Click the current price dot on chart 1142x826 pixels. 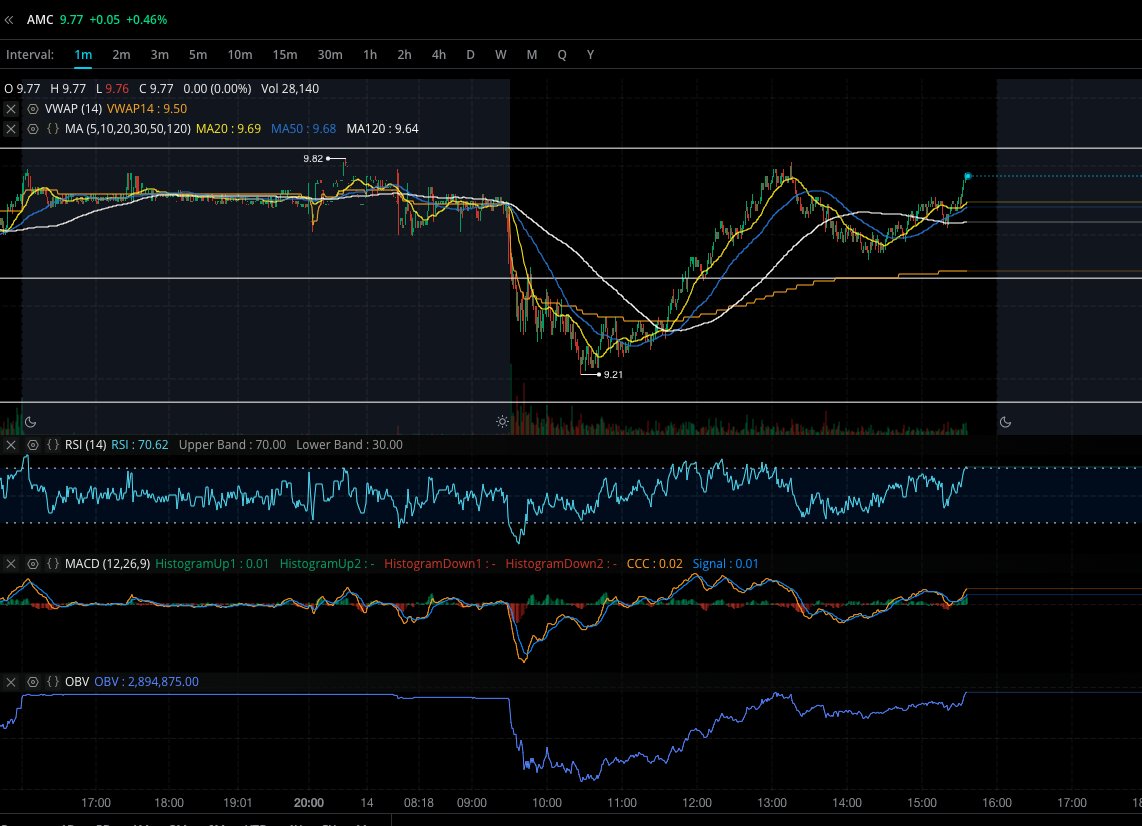point(967,176)
